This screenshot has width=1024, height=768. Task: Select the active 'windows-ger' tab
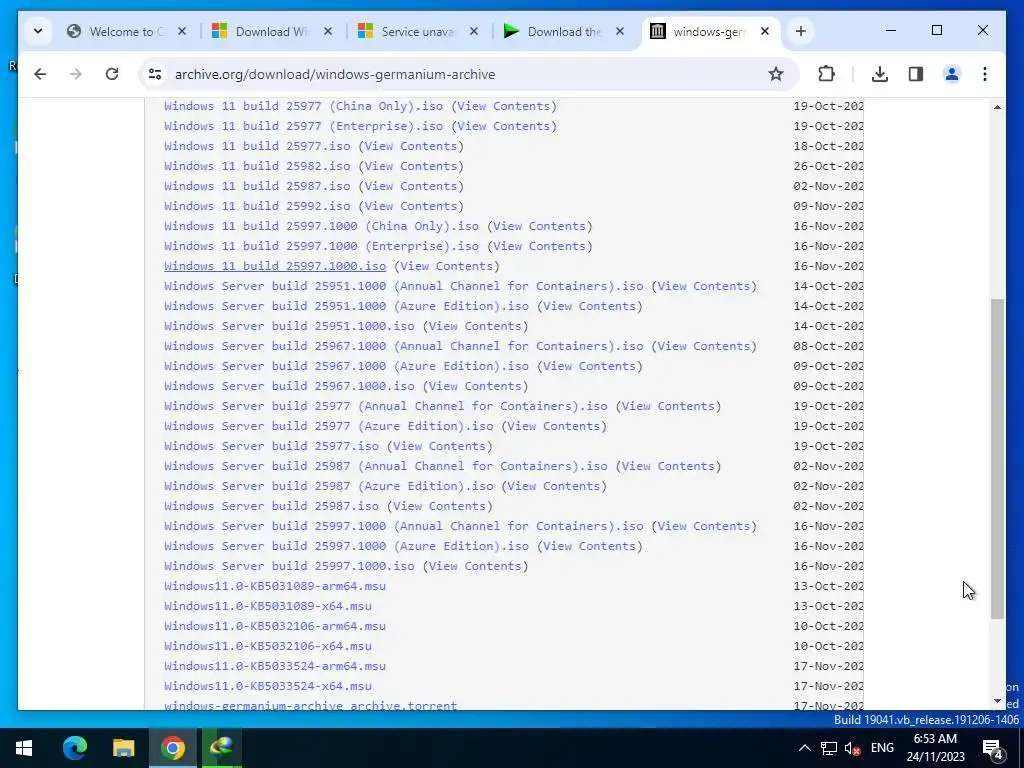pyautogui.click(x=709, y=31)
